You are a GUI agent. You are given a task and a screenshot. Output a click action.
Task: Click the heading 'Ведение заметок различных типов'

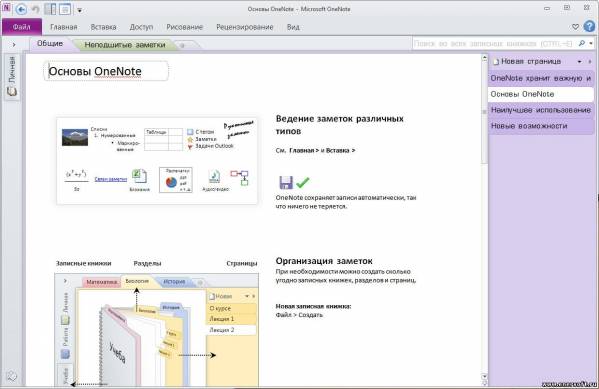coord(340,125)
